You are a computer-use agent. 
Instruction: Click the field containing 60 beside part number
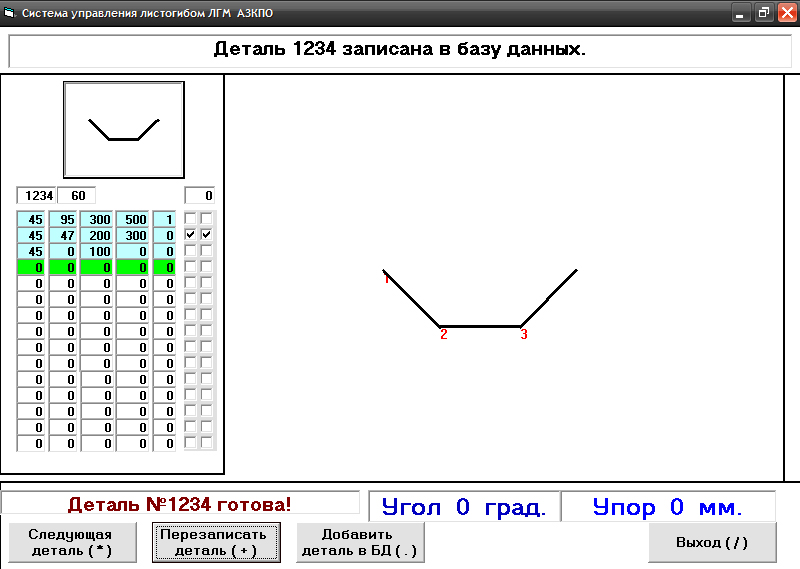coord(76,196)
